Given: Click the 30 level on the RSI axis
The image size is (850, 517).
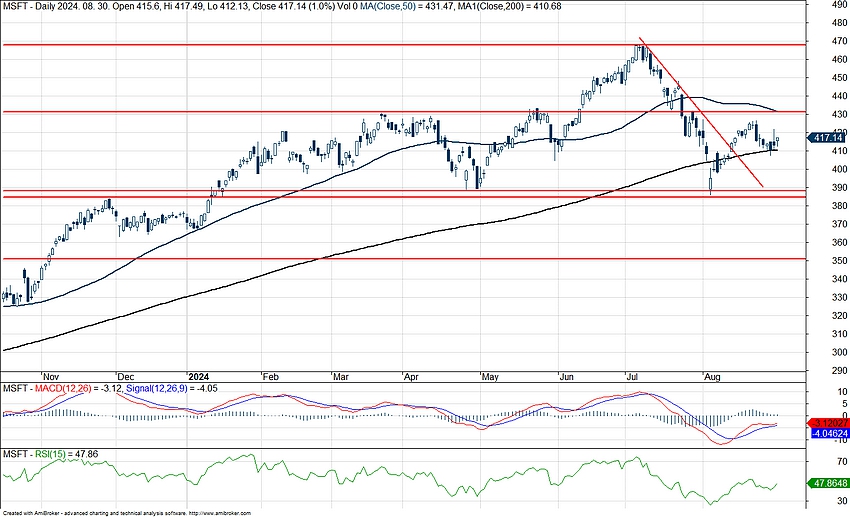Looking at the screenshot, I should [x=842, y=501].
